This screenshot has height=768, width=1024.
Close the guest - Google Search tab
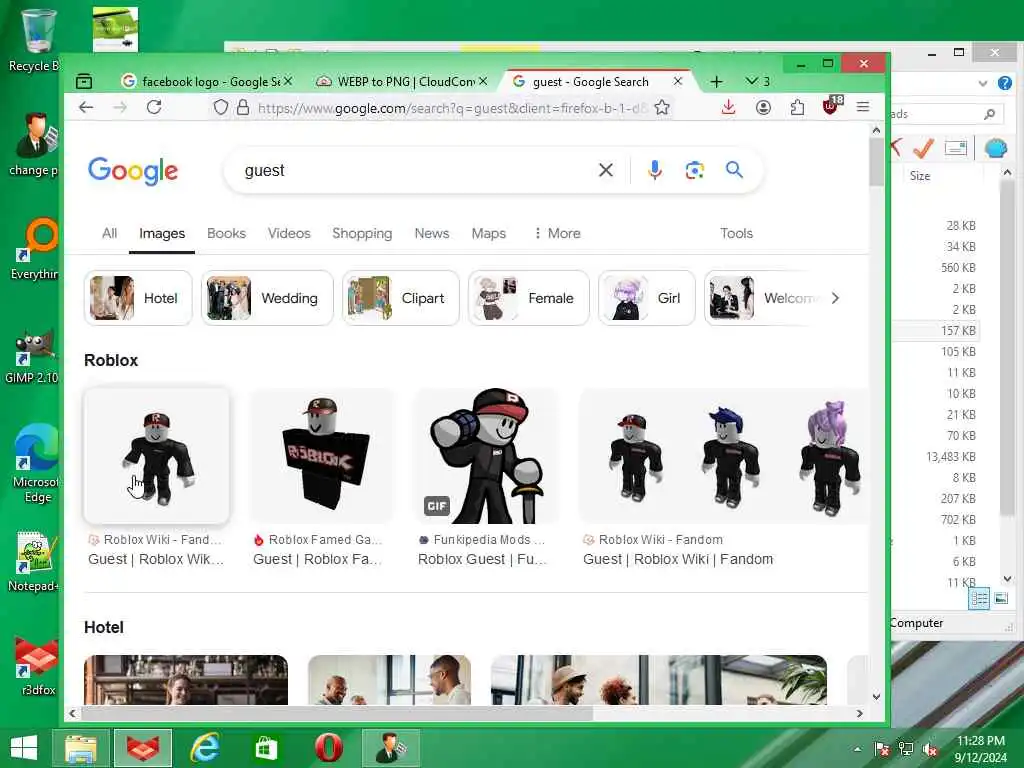tap(678, 81)
